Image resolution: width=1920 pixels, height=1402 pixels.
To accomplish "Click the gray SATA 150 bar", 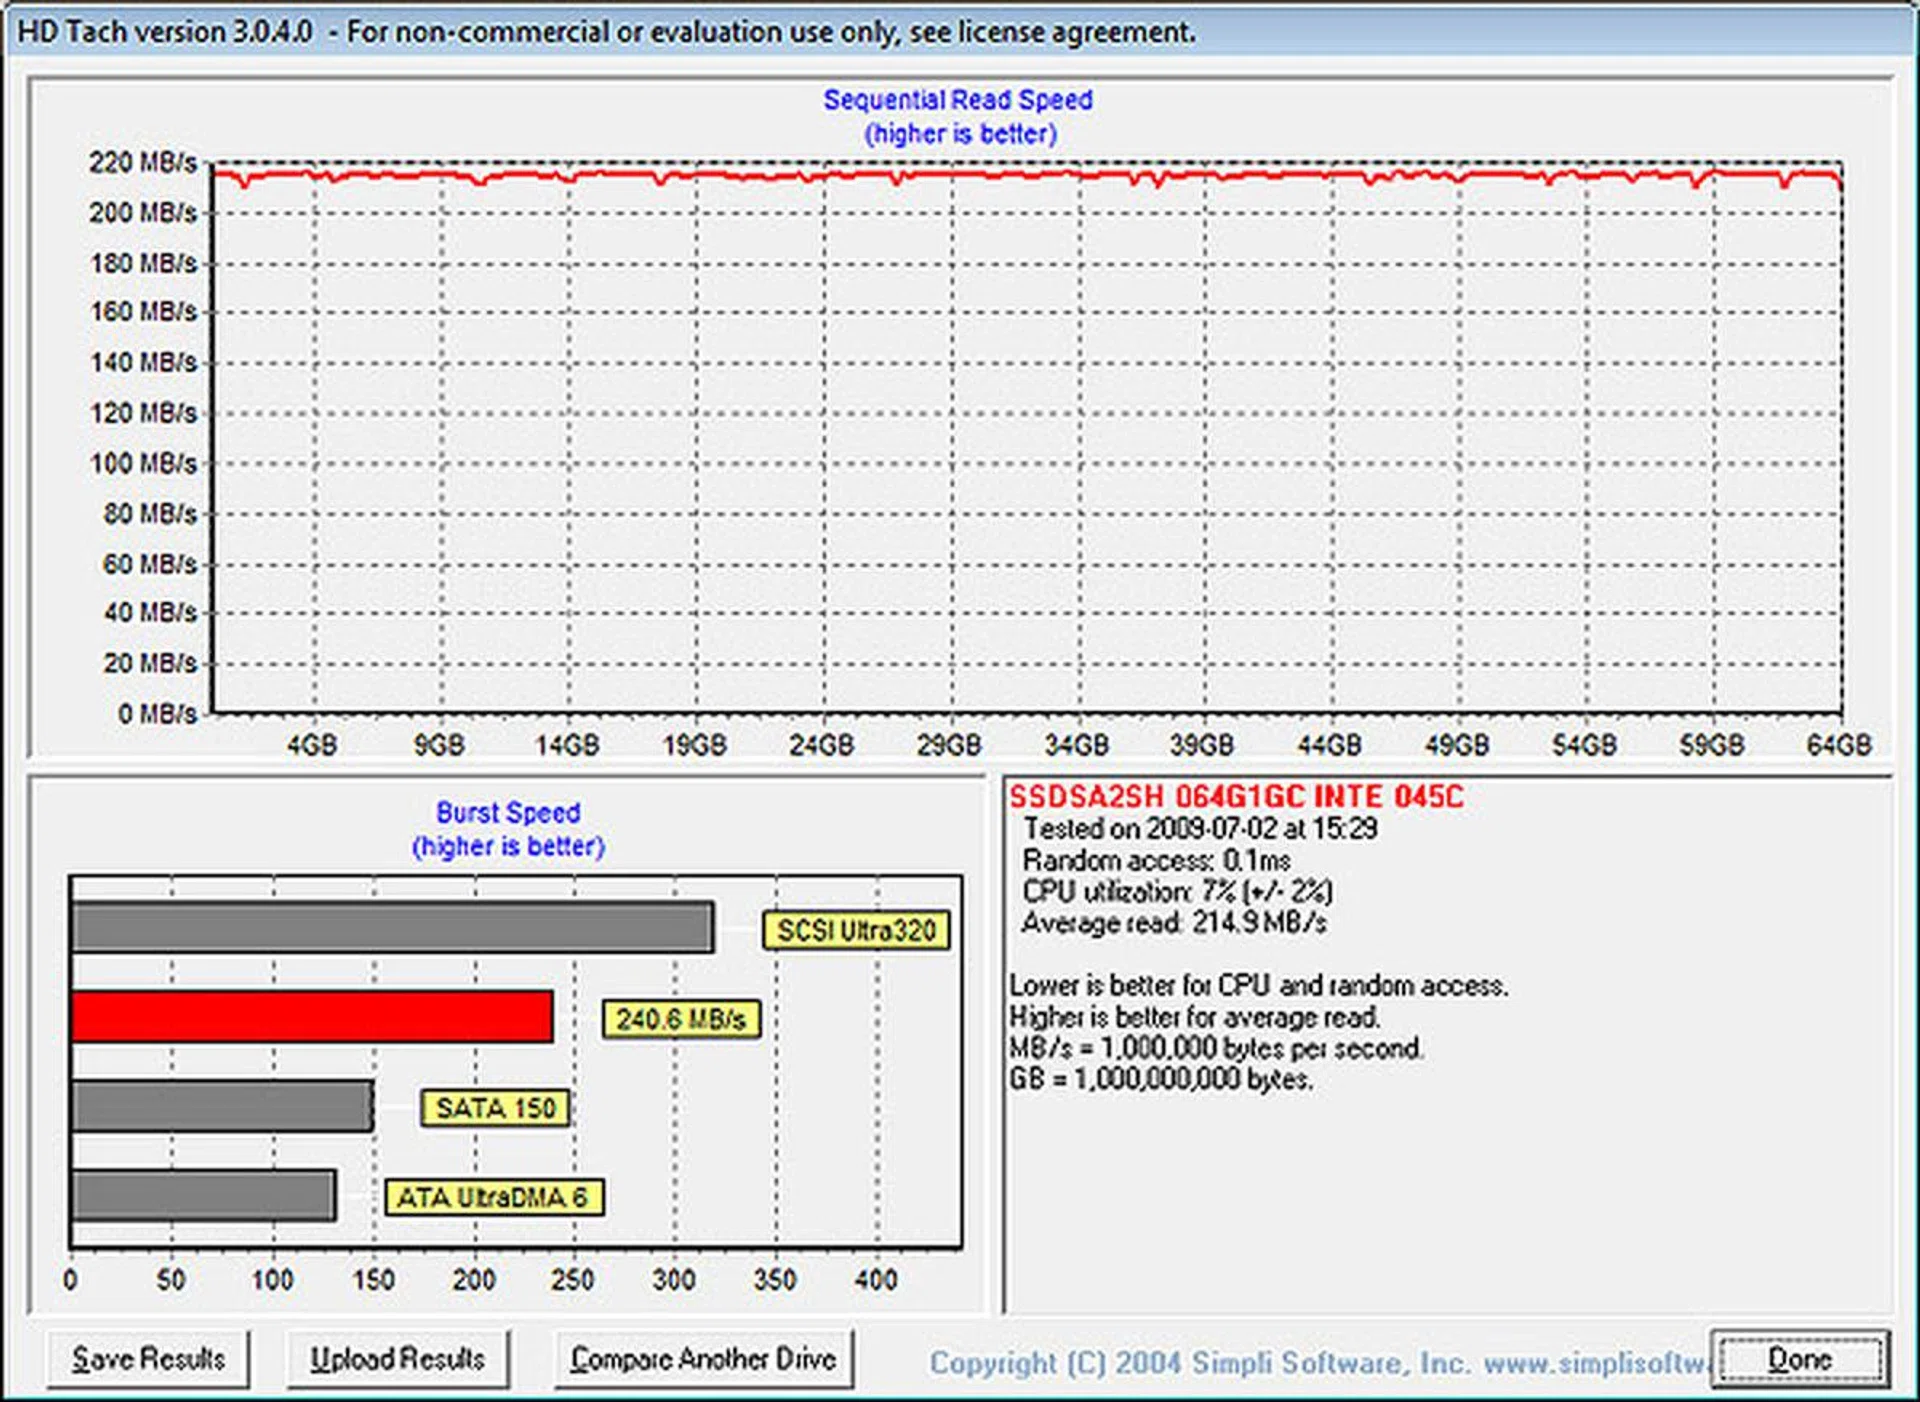I will click(222, 1106).
